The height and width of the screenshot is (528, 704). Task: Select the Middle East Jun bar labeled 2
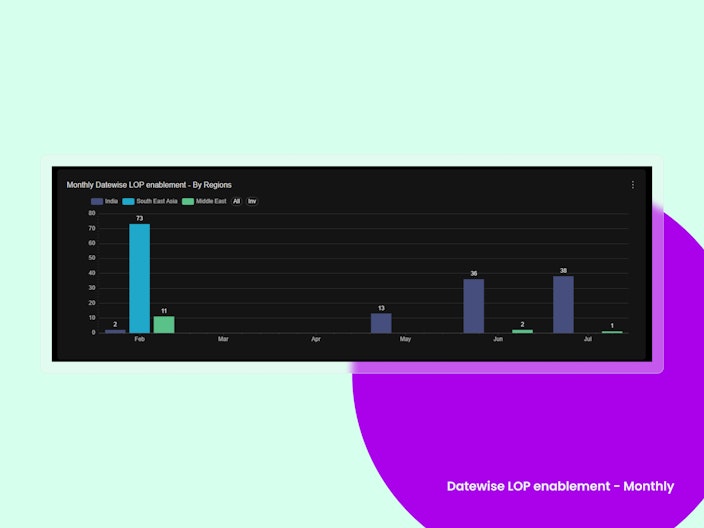pyautogui.click(x=523, y=331)
